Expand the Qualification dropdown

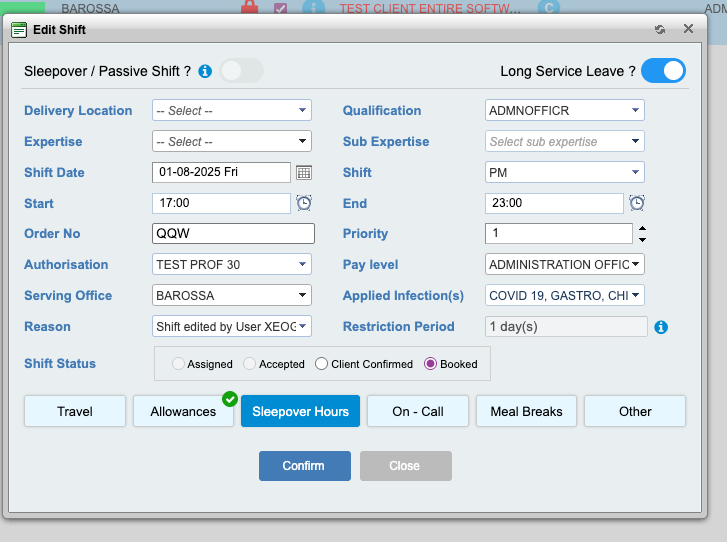[x=565, y=111]
